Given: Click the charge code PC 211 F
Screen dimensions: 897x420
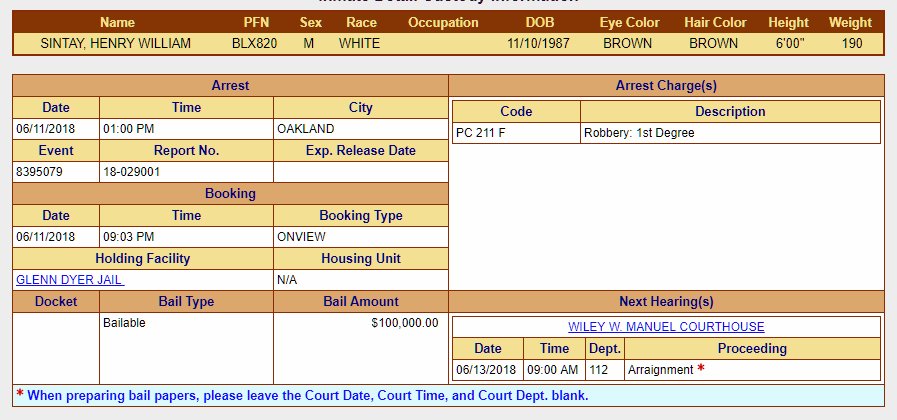Looking at the screenshot, I should 480,133.
